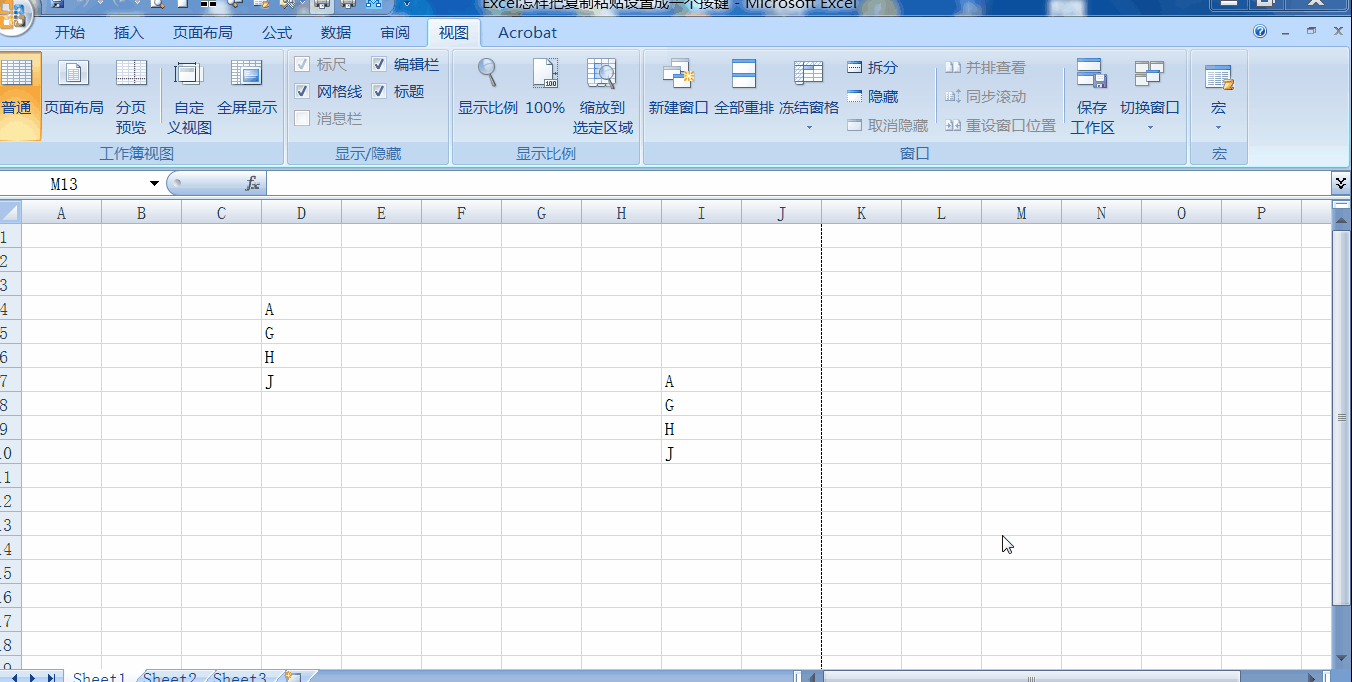1352x682 pixels.
Task: Click the select-all corner of the grid
Action: [10, 212]
